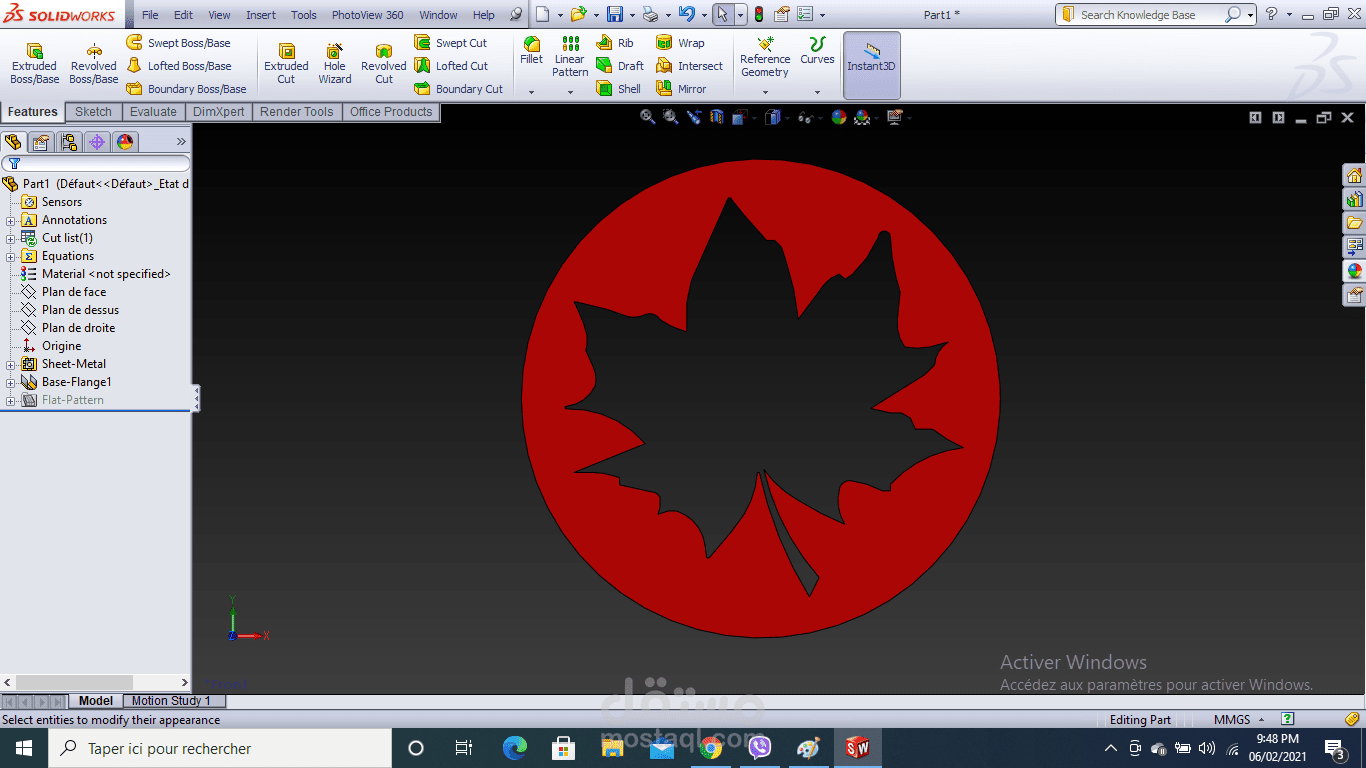Open the Appearances task pane icon
The height and width of the screenshot is (768, 1366).
point(1354,271)
